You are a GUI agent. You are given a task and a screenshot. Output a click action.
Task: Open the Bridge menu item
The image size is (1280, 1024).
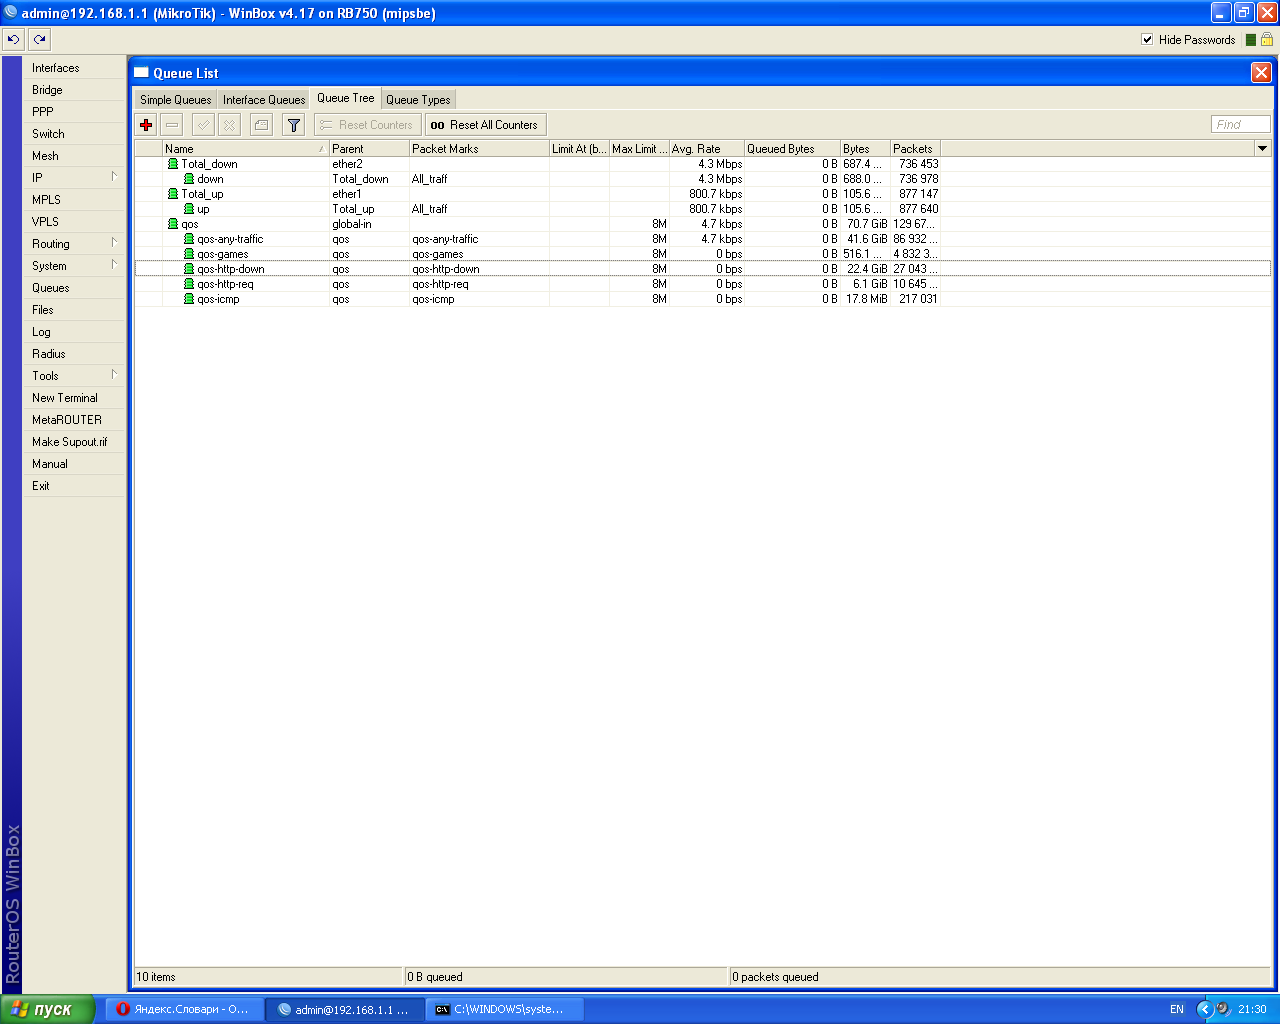click(75, 90)
